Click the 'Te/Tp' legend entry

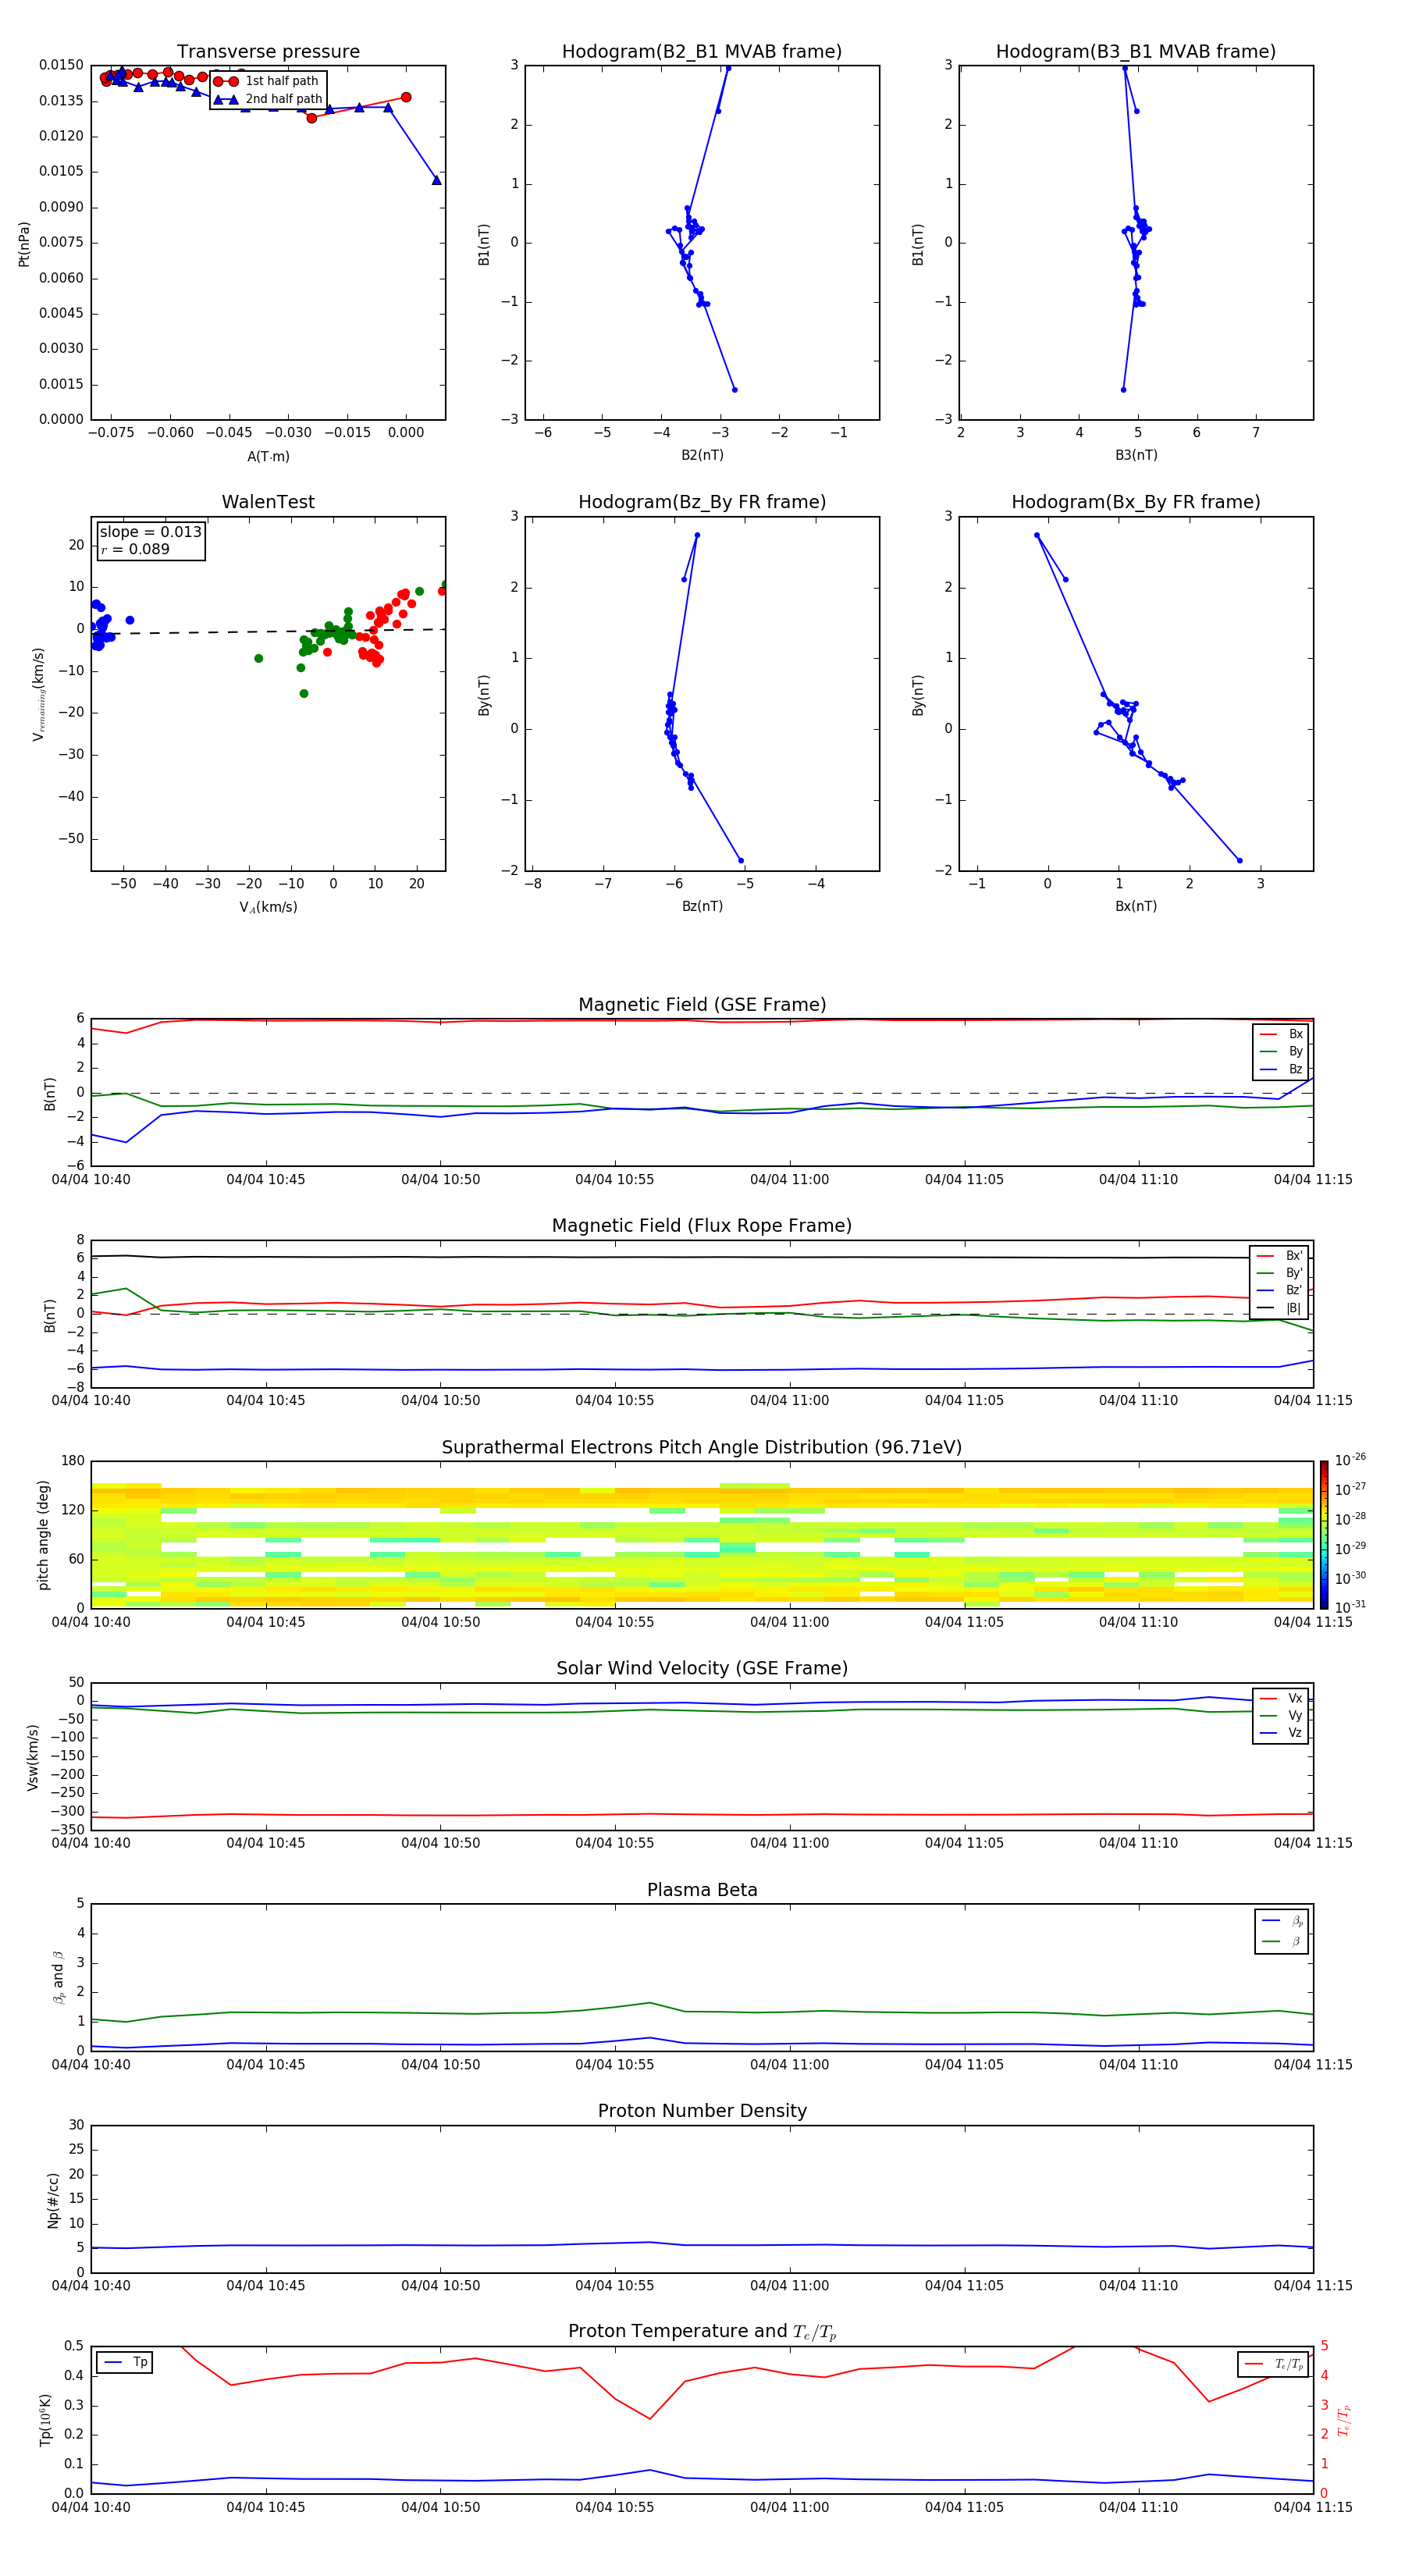click(1275, 2364)
